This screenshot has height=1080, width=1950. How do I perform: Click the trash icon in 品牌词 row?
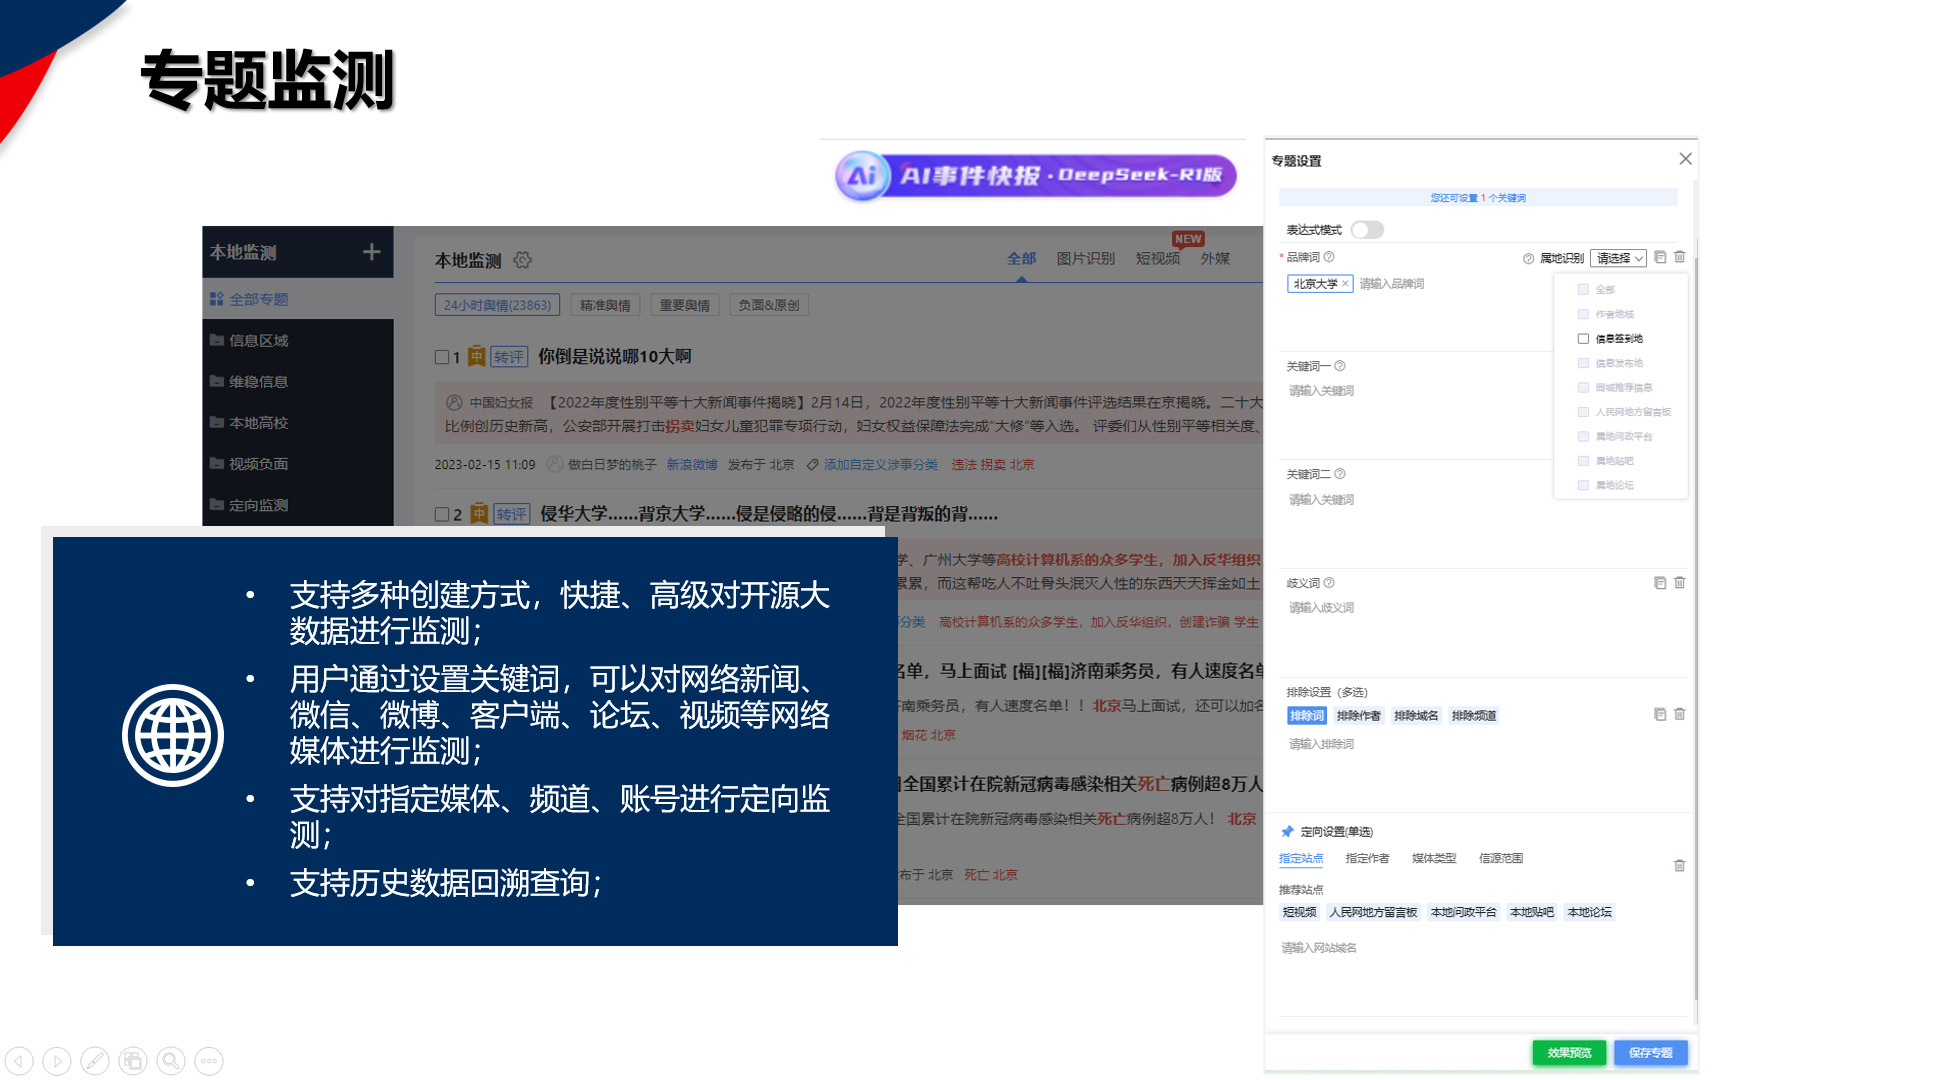coord(1680,257)
